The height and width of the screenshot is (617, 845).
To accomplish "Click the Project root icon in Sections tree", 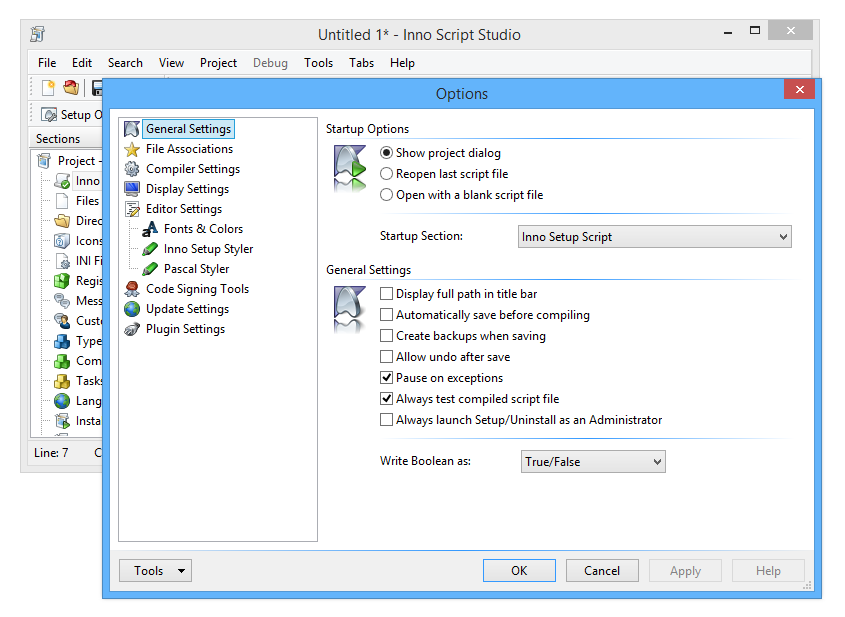I will pyautogui.click(x=44, y=161).
